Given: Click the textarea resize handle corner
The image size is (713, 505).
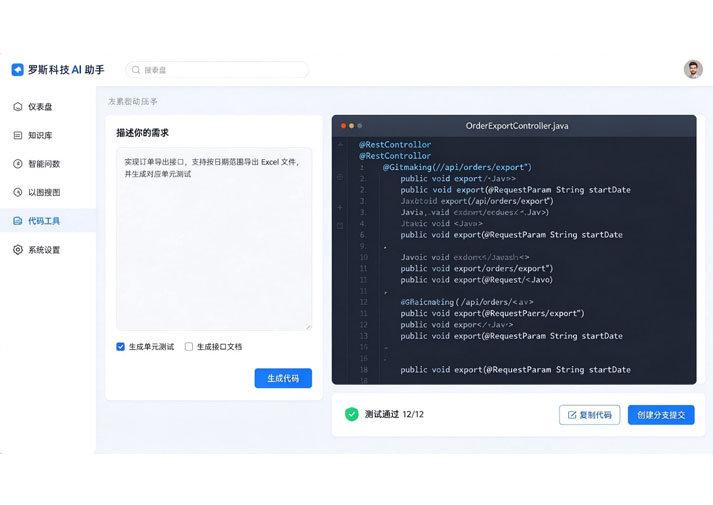Looking at the screenshot, I should coord(309,327).
